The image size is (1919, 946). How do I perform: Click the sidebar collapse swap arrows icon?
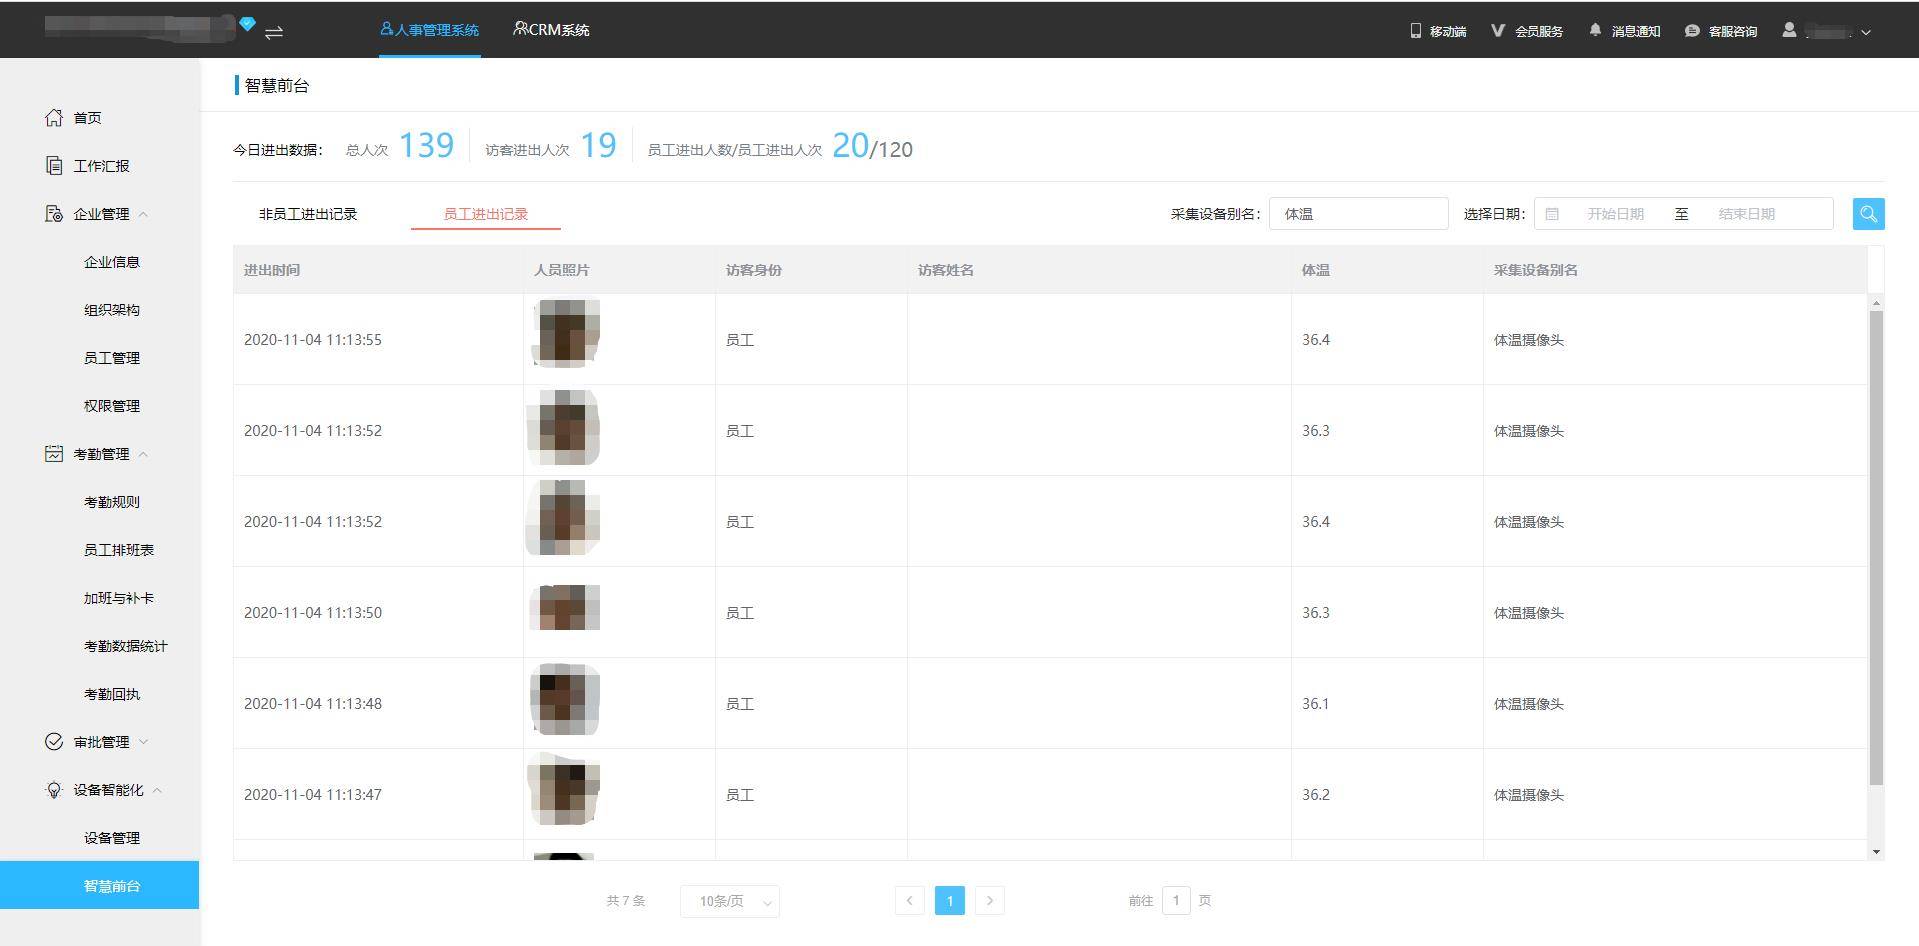(x=274, y=32)
